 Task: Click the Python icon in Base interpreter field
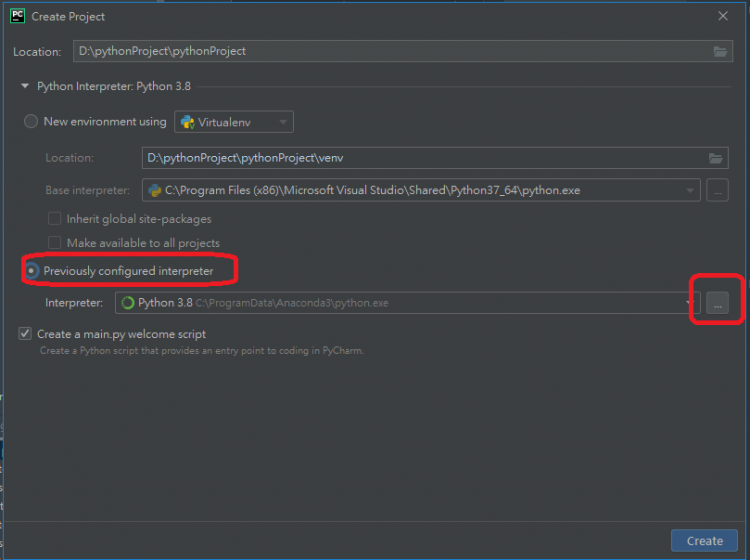point(154,190)
